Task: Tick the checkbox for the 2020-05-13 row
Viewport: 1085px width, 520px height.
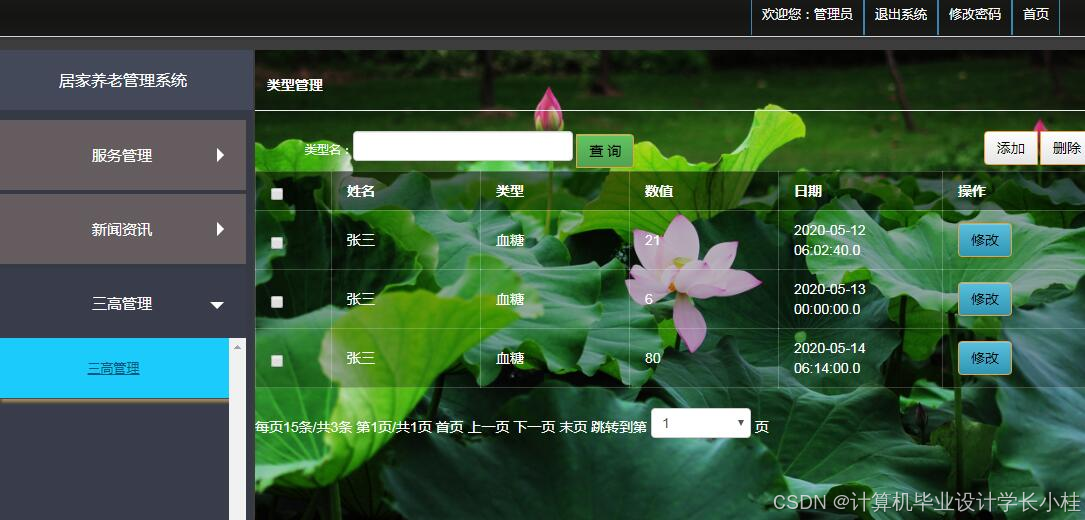Action: point(277,302)
